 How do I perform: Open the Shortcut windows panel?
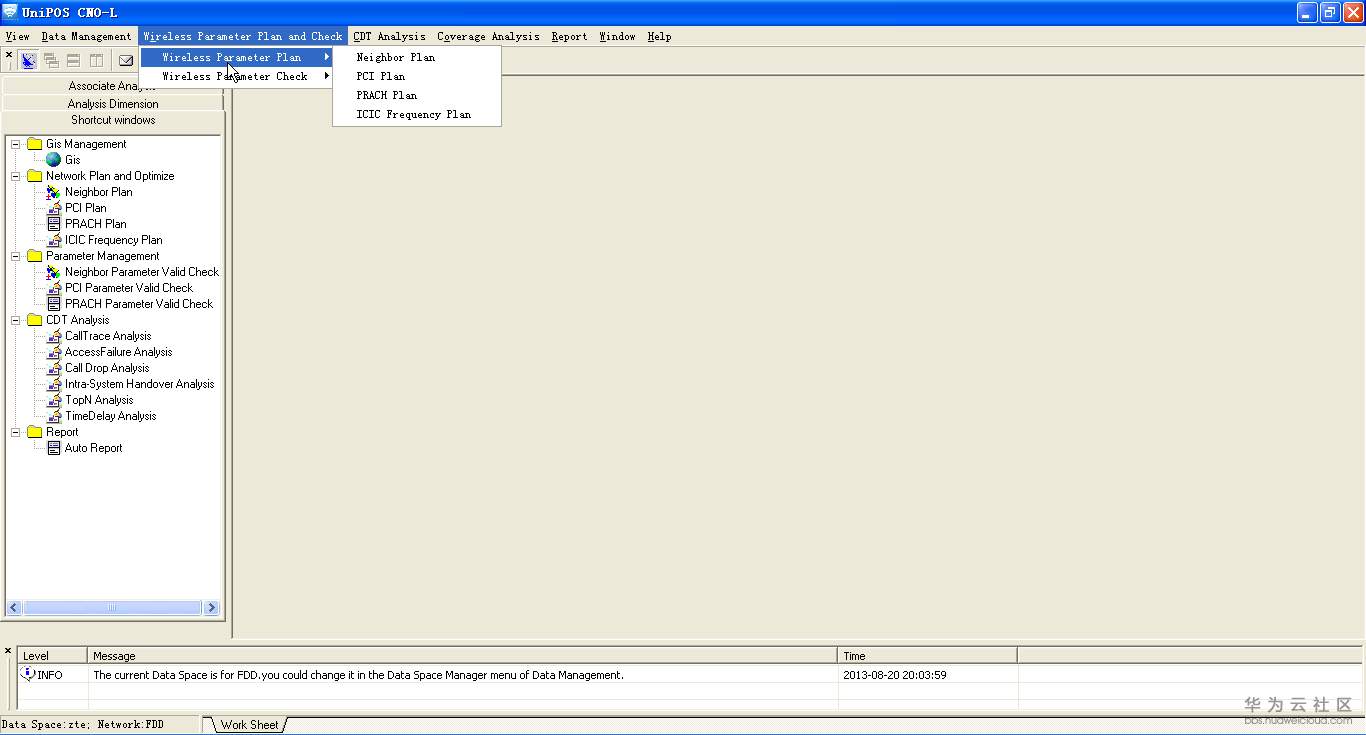point(113,120)
